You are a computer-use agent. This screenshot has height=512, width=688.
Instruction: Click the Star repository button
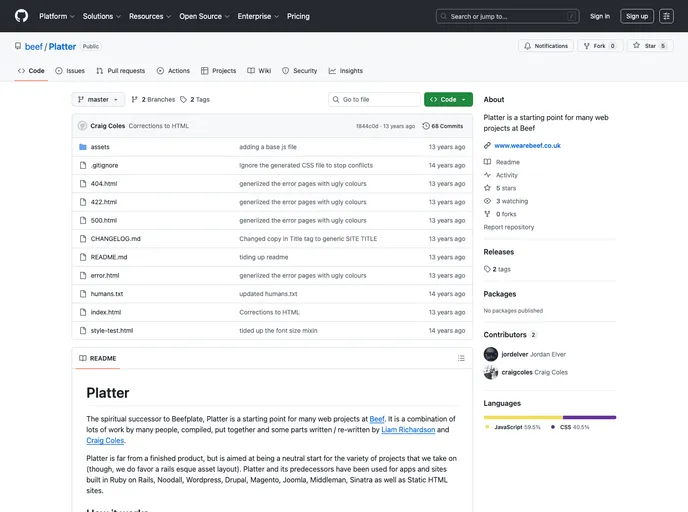(650, 46)
